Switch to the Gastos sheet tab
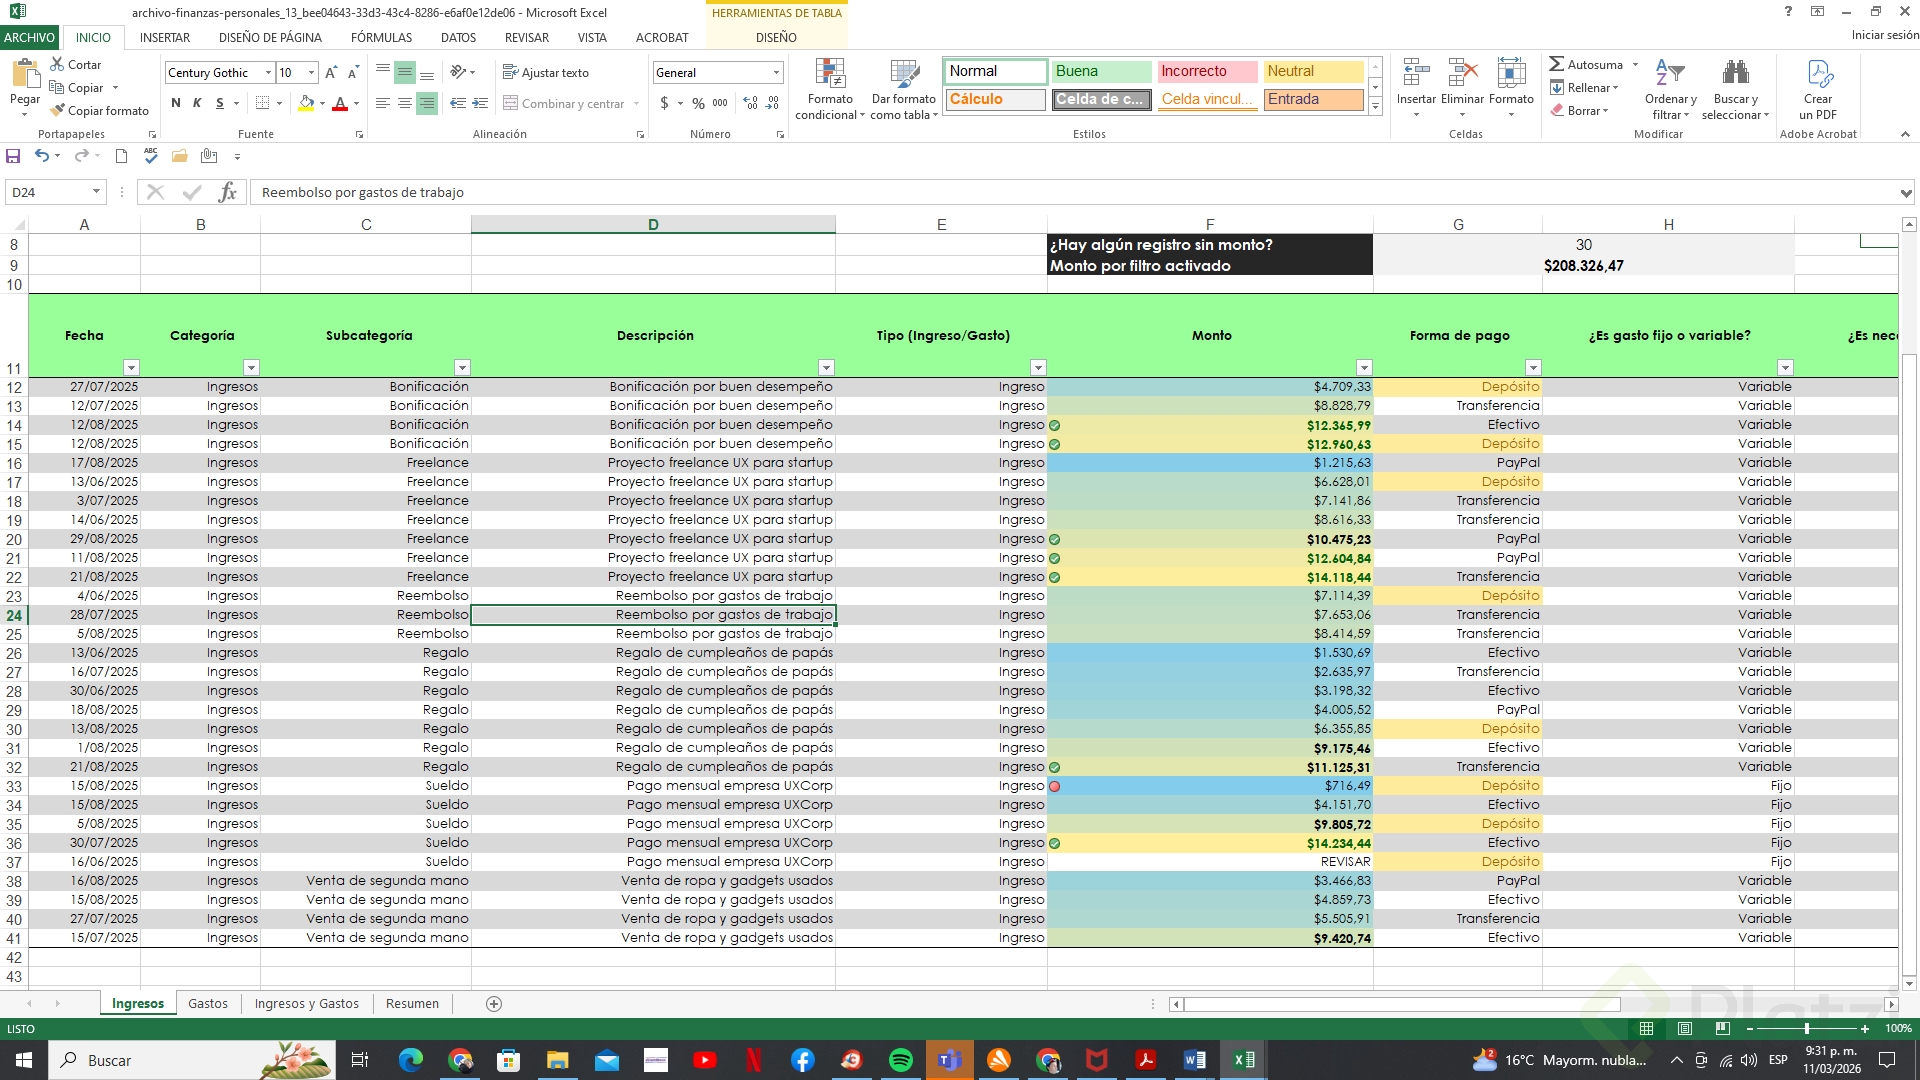The image size is (1920, 1080). (208, 1003)
